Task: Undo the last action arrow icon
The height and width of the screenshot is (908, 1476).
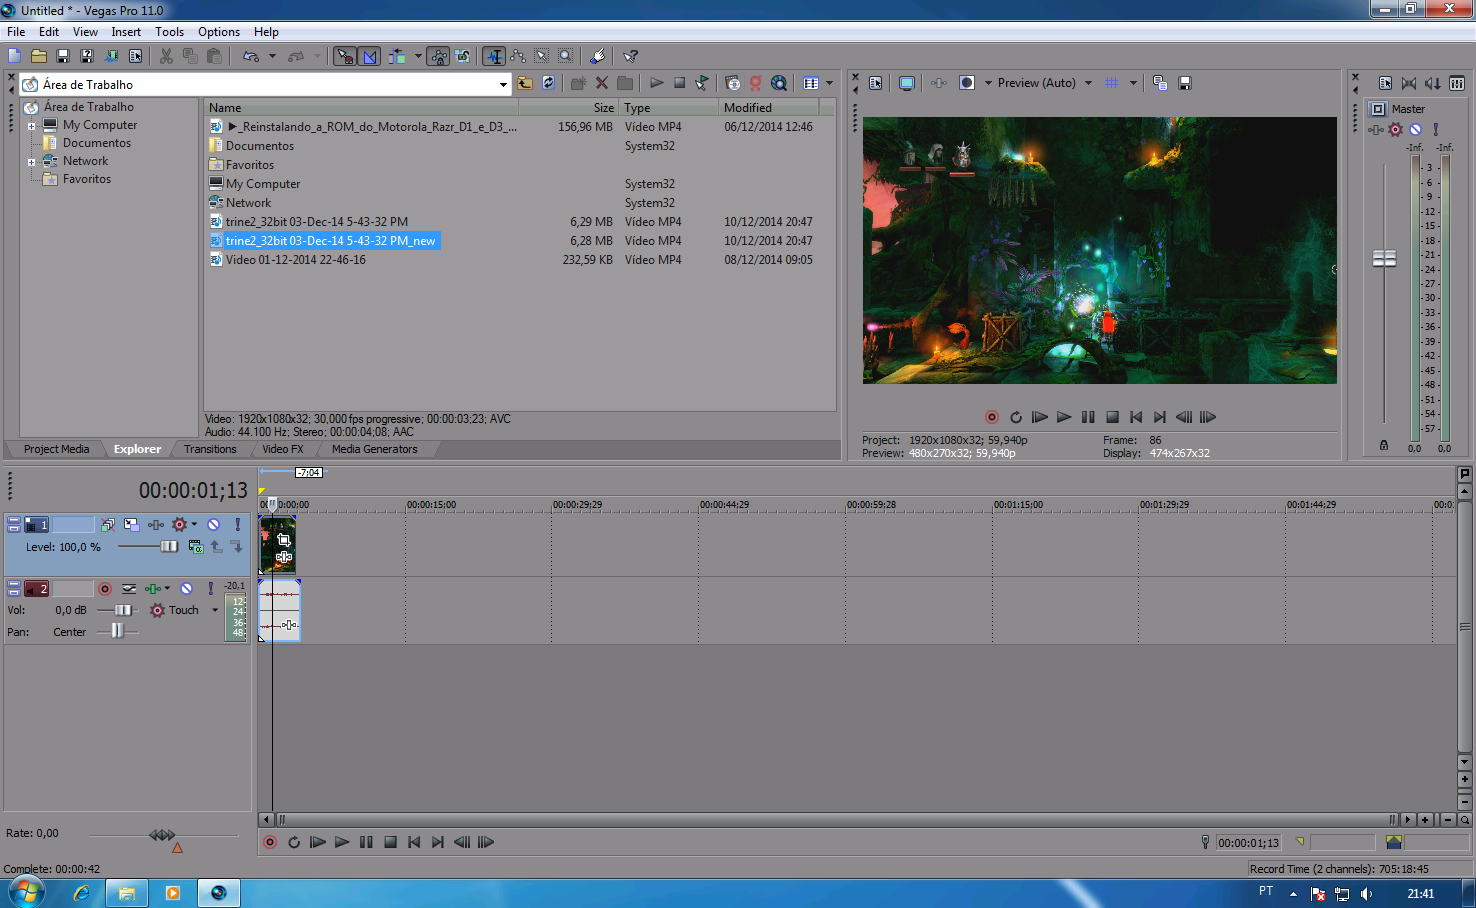Action: [x=251, y=56]
